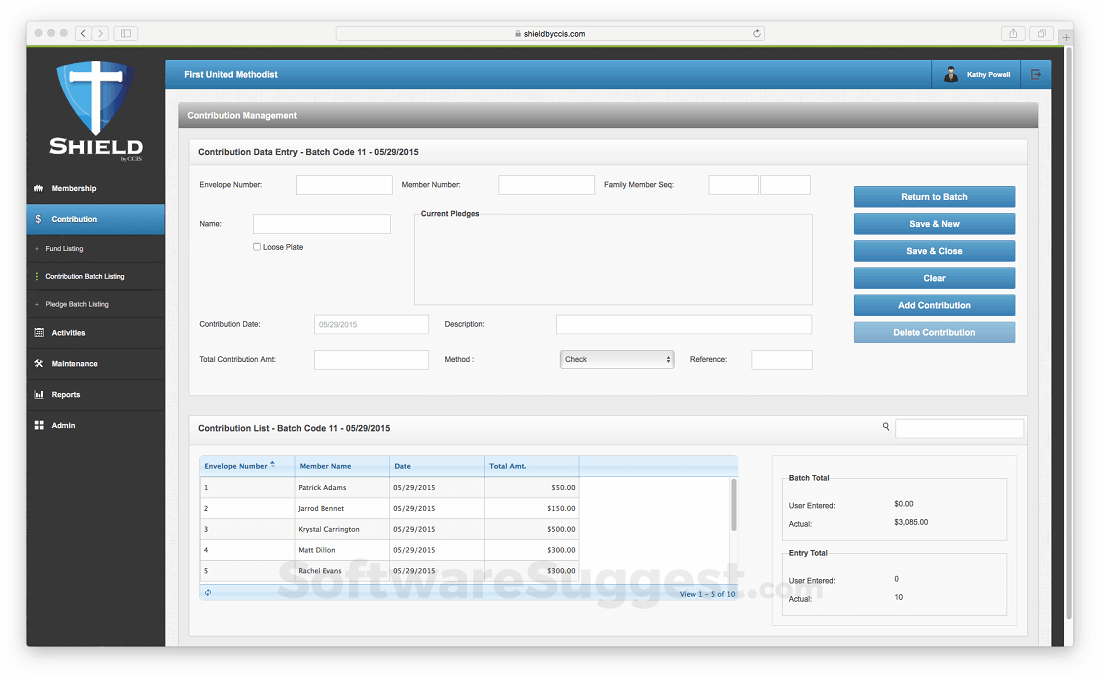This screenshot has height=678, width=1100.
Task: Click the refresh icon below the contribution table
Action: pyautogui.click(x=207, y=592)
